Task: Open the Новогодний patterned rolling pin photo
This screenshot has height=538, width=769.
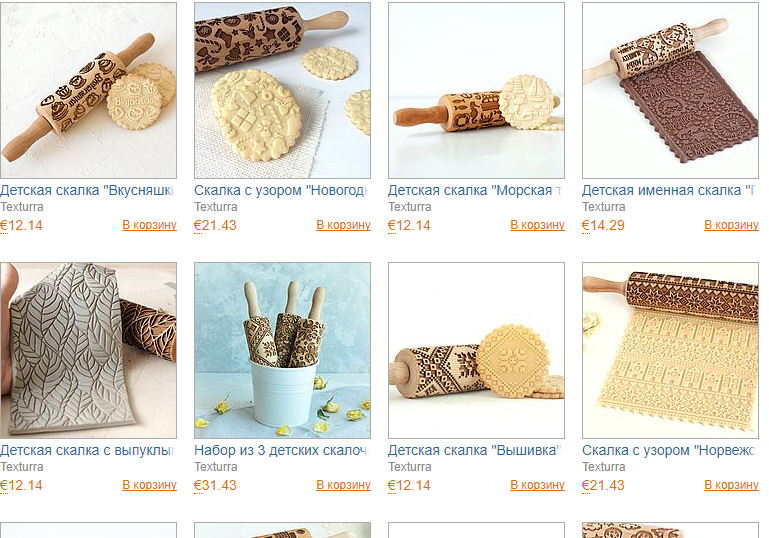Action: pos(282,90)
